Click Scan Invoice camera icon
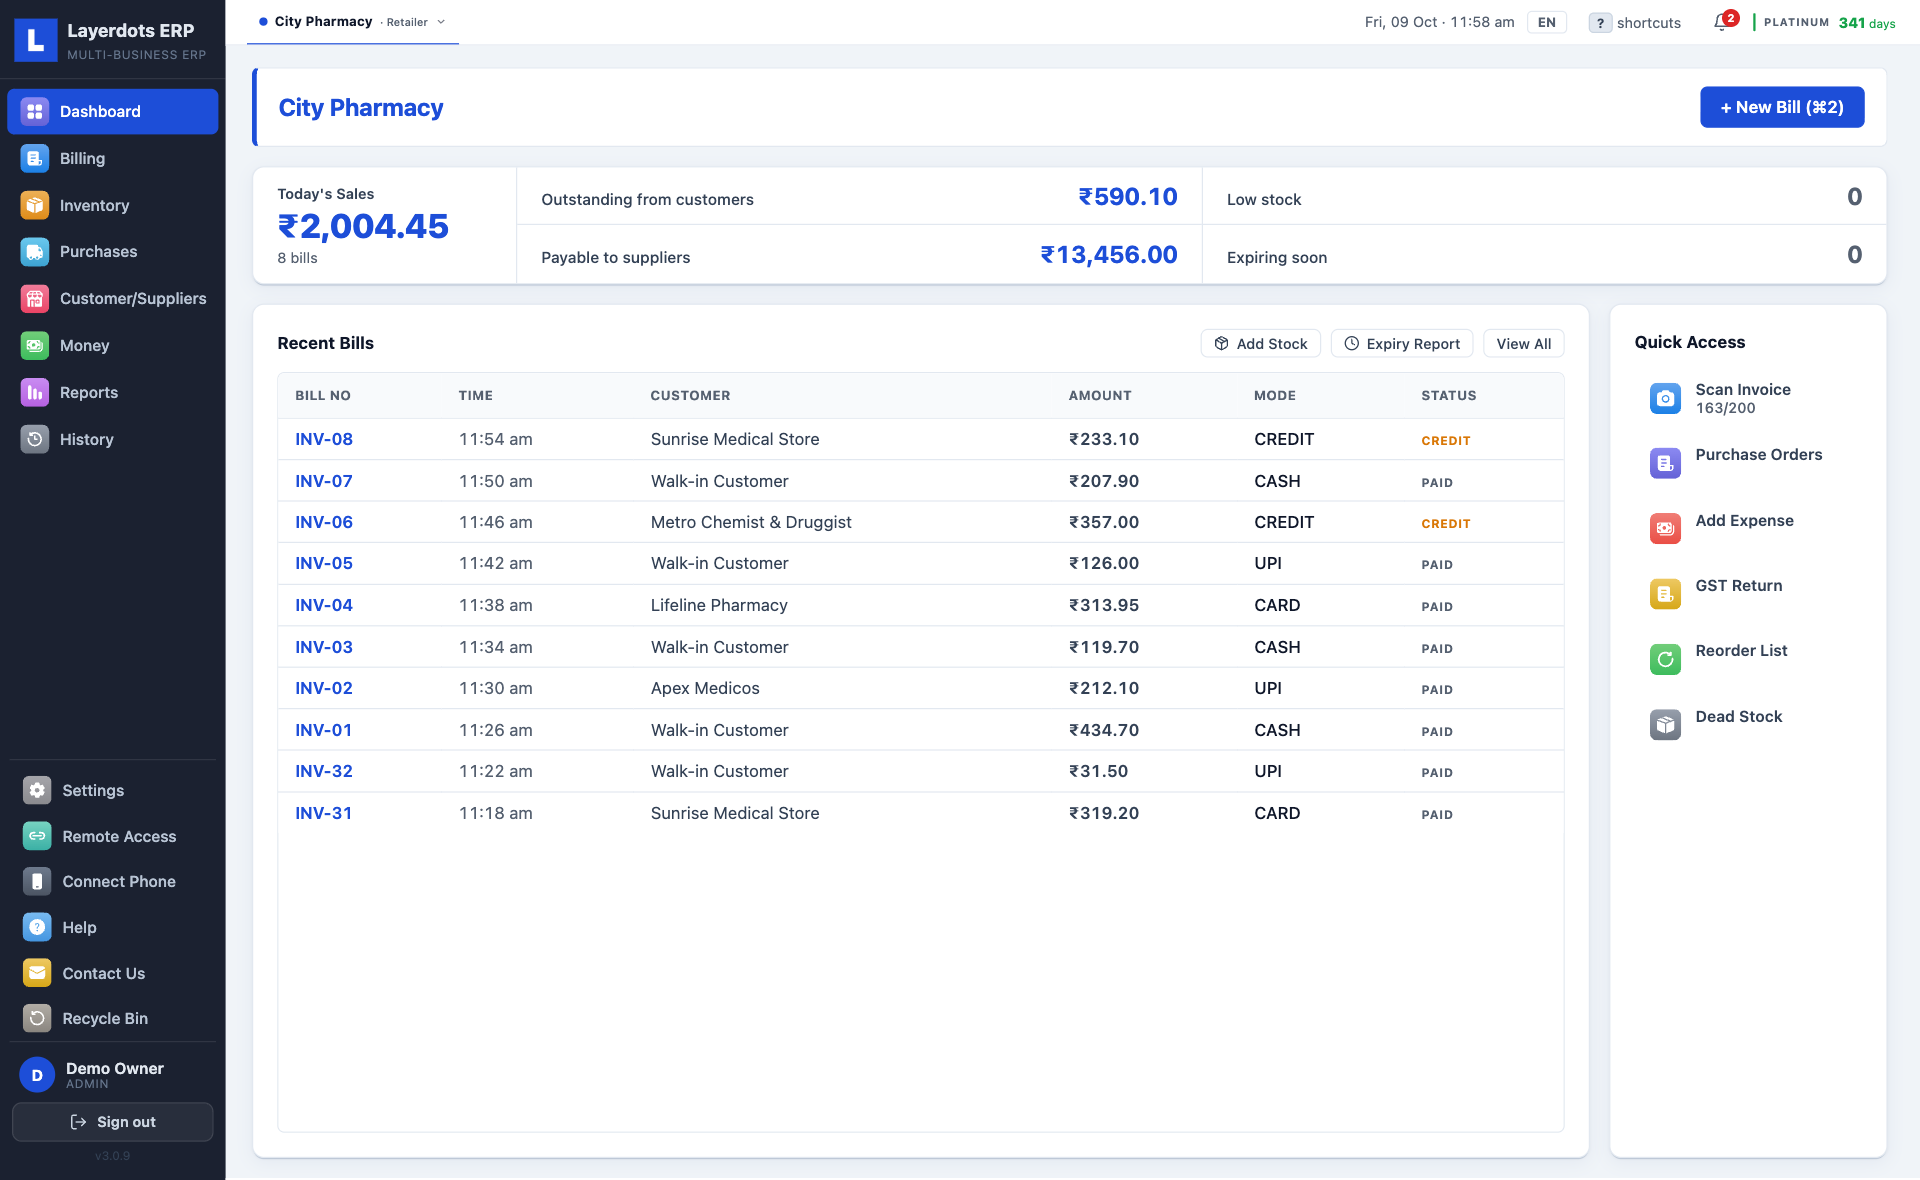This screenshot has height=1180, width=1920. 1665,398
